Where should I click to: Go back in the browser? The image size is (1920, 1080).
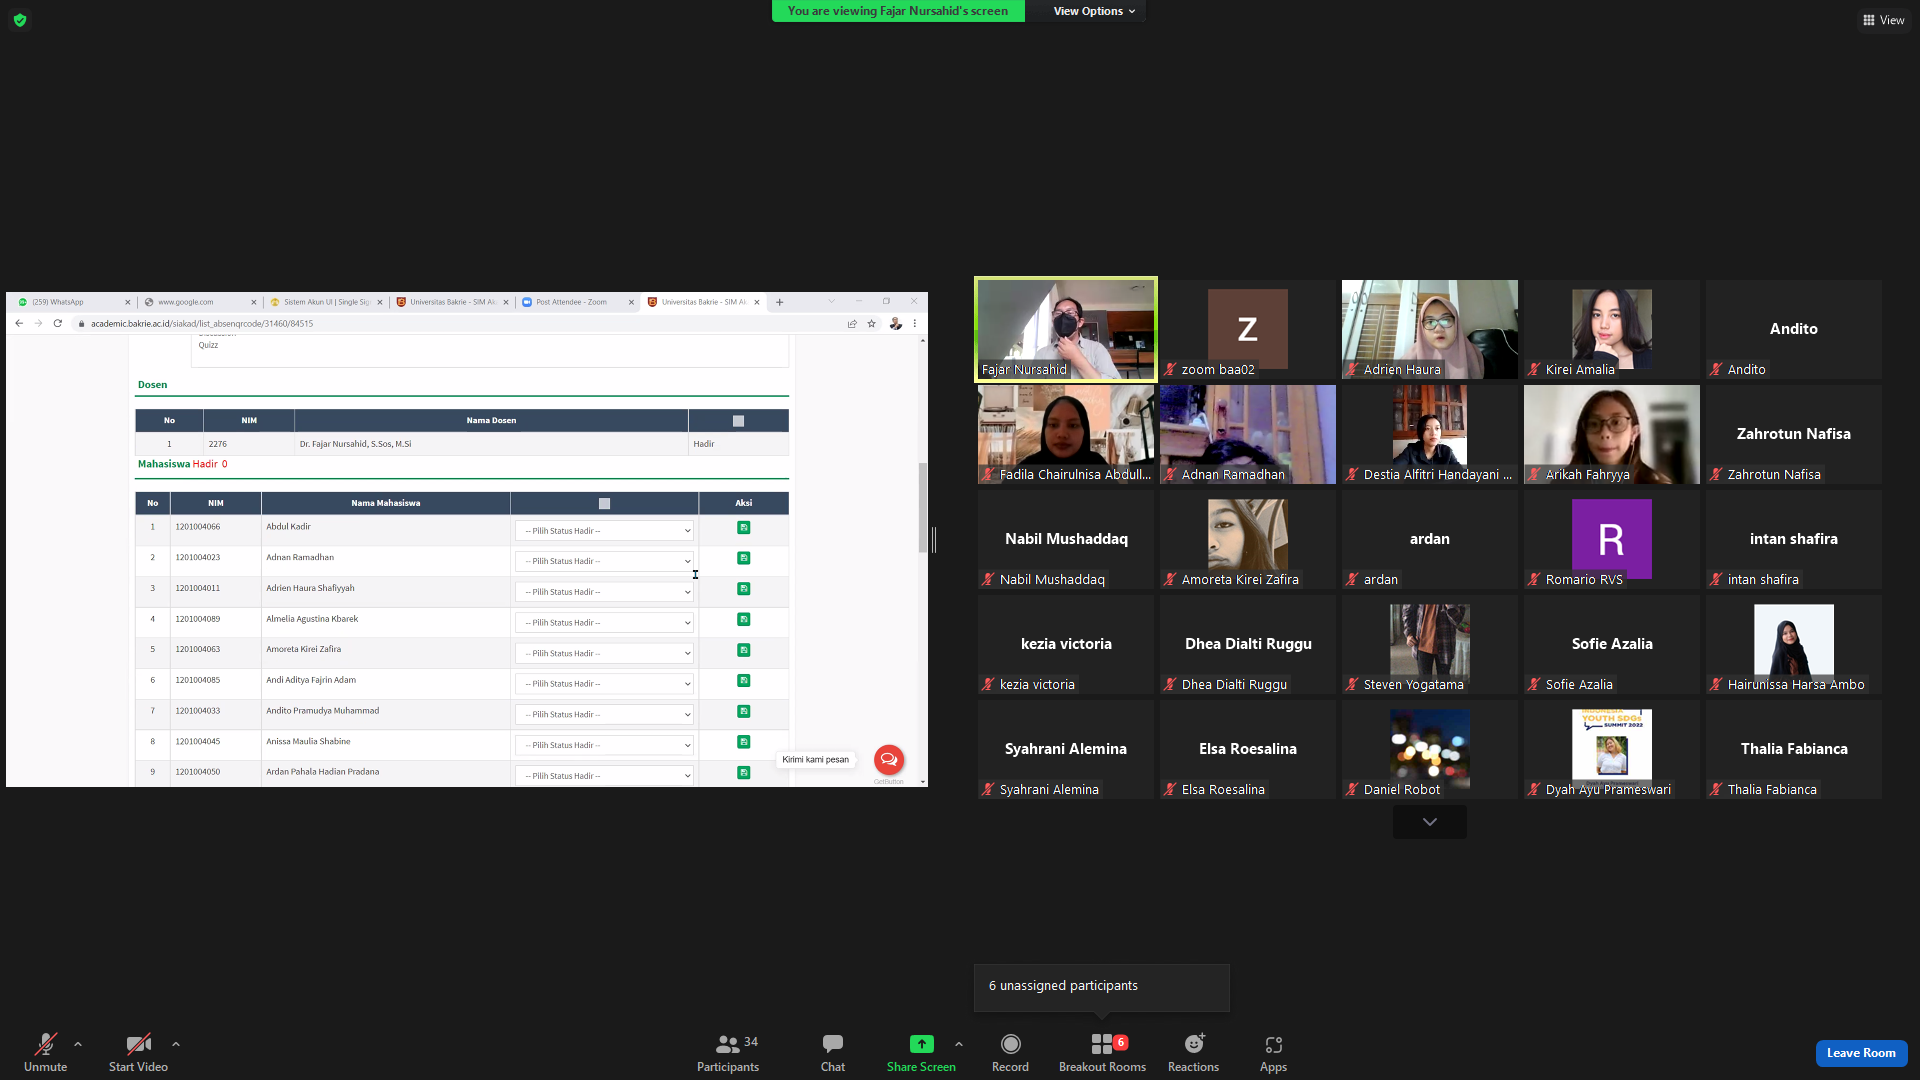pyautogui.click(x=19, y=323)
